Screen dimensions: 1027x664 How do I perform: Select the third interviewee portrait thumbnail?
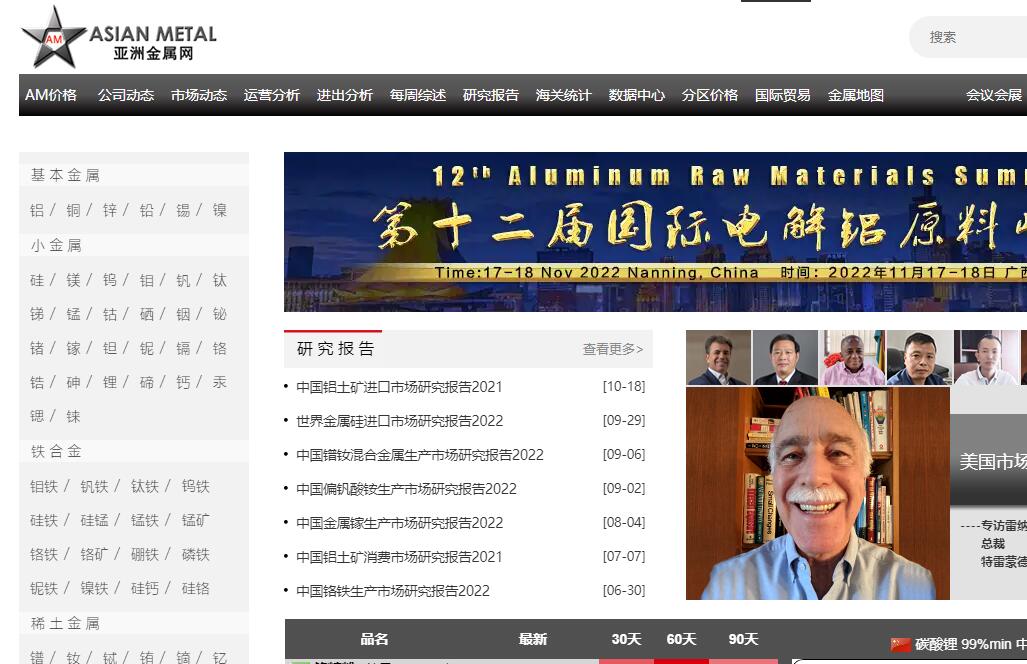(852, 358)
